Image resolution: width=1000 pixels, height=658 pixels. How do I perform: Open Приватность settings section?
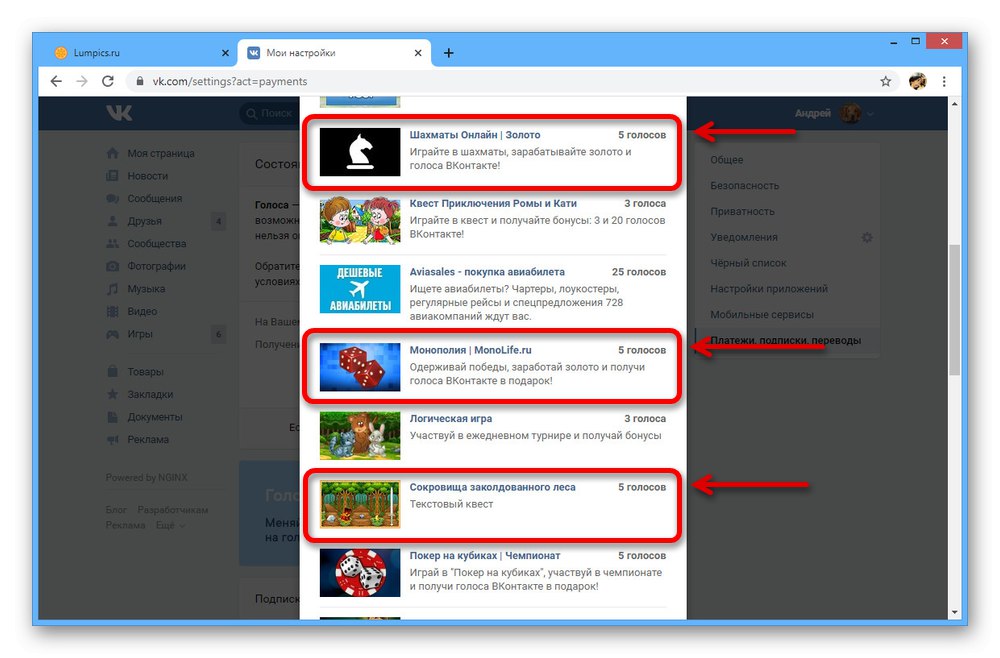click(x=742, y=211)
